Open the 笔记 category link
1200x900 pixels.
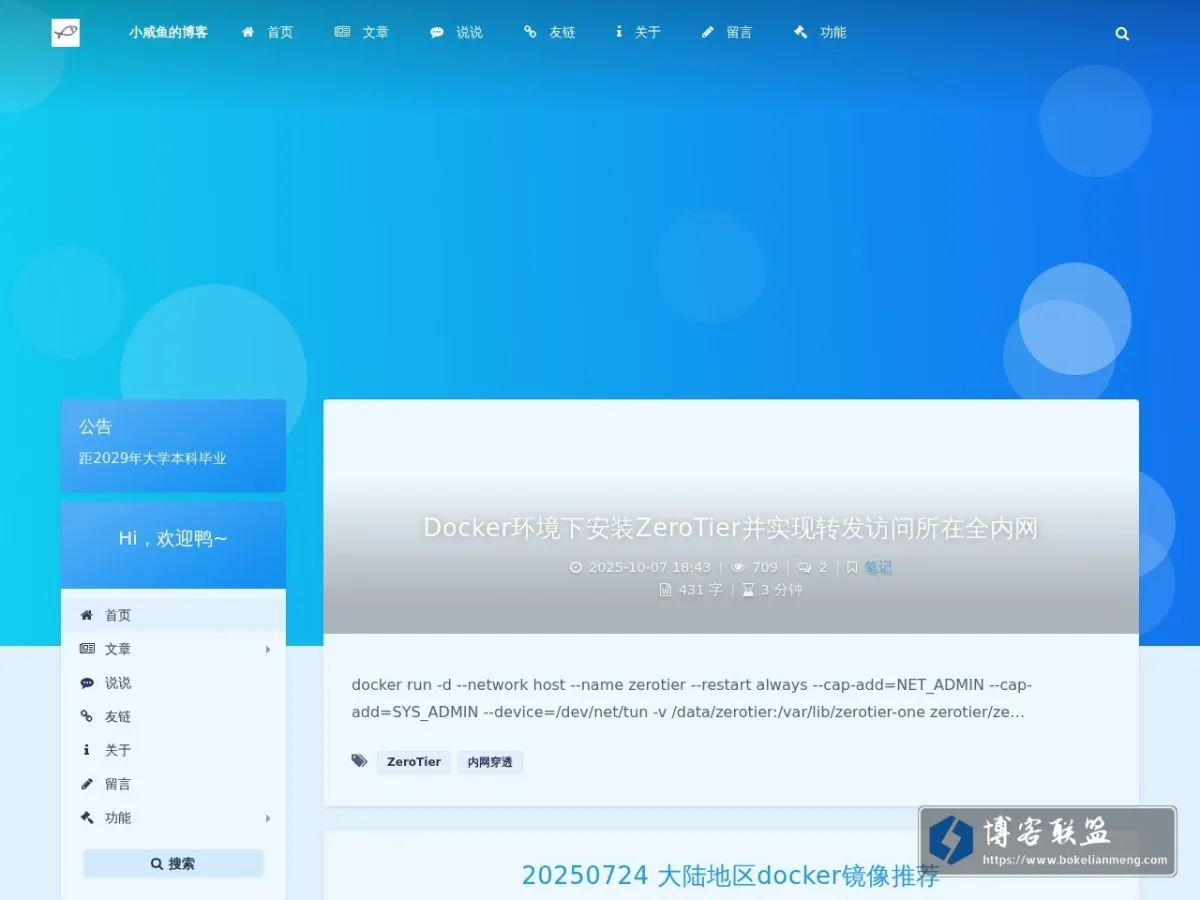(x=878, y=567)
